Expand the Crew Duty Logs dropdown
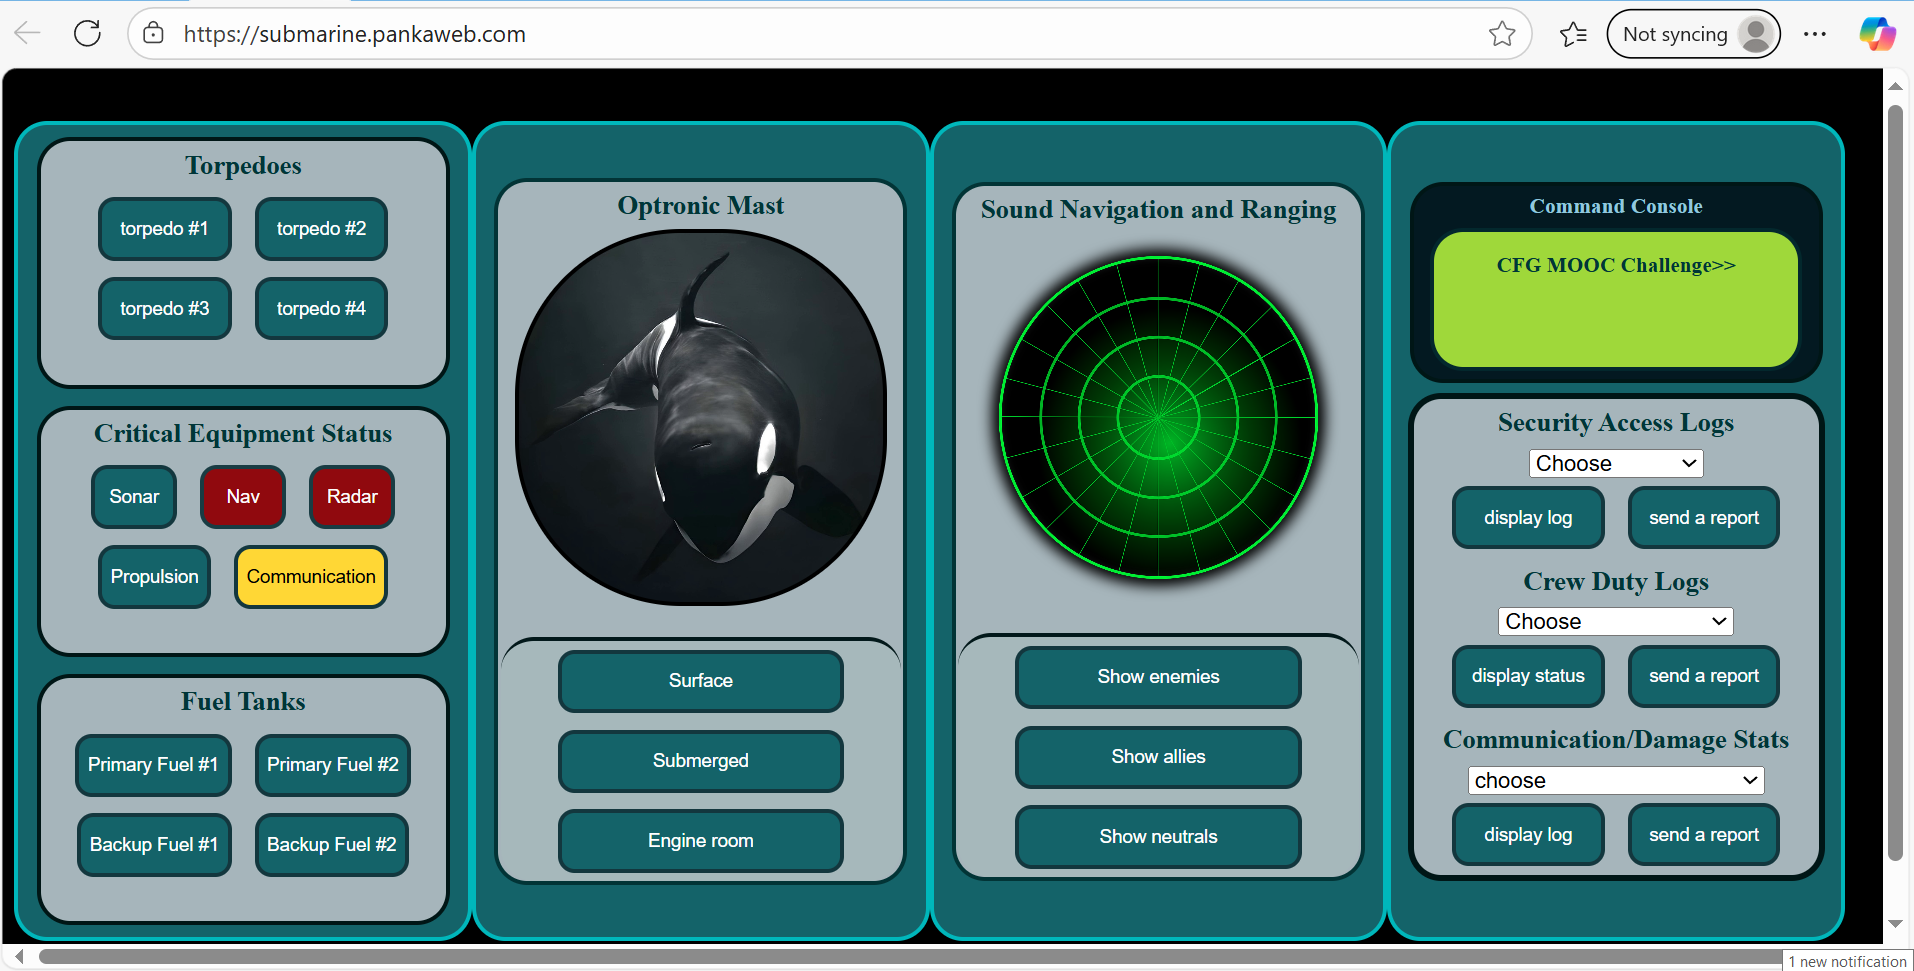Screen dimensions: 1914x971 (x=1615, y=622)
